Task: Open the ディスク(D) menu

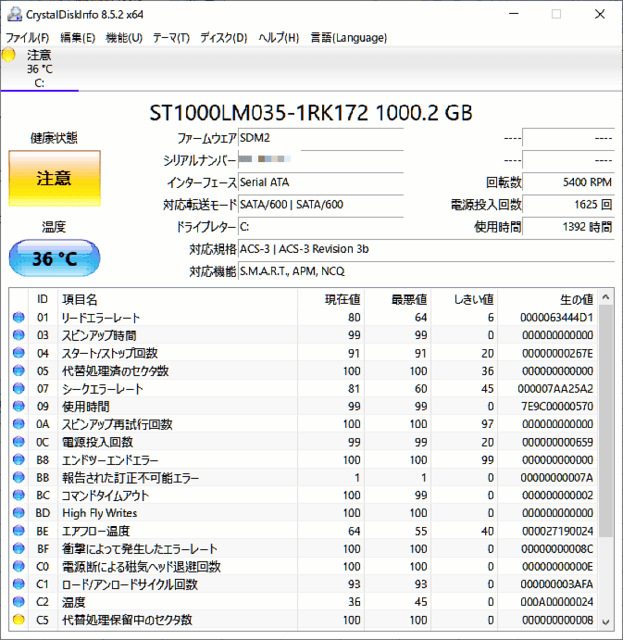Action: click(224, 38)
